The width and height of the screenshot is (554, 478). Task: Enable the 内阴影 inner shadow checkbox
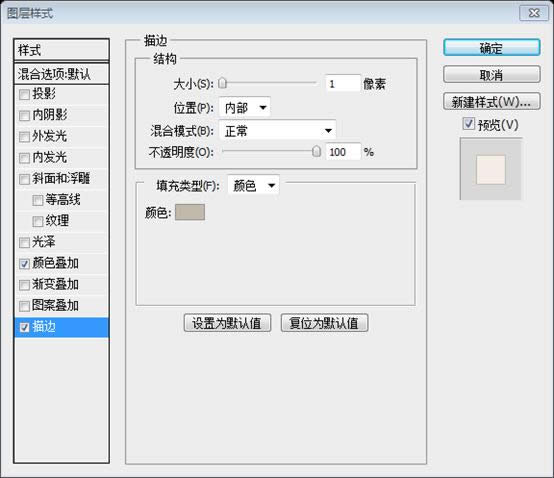click(24, 116)
